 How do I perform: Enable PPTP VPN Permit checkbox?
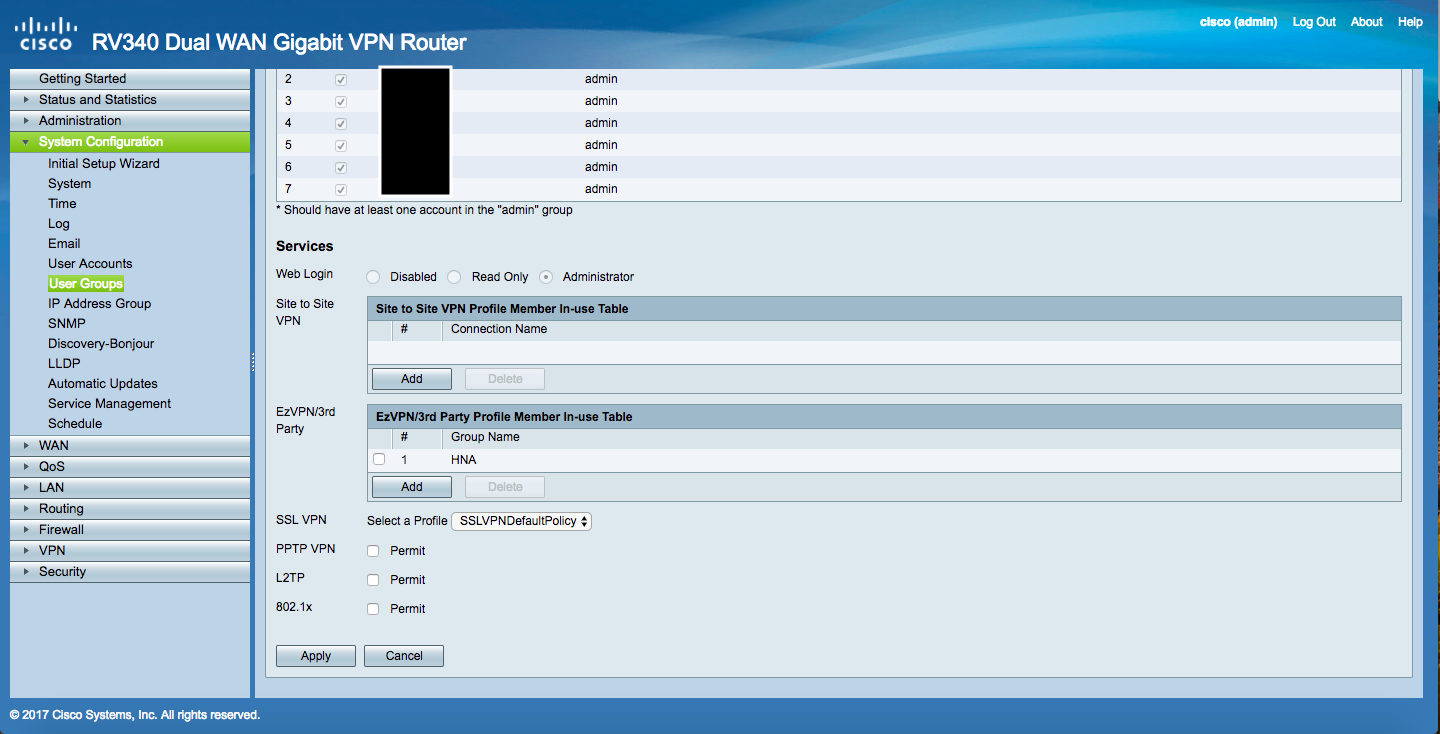click(373, 551)
